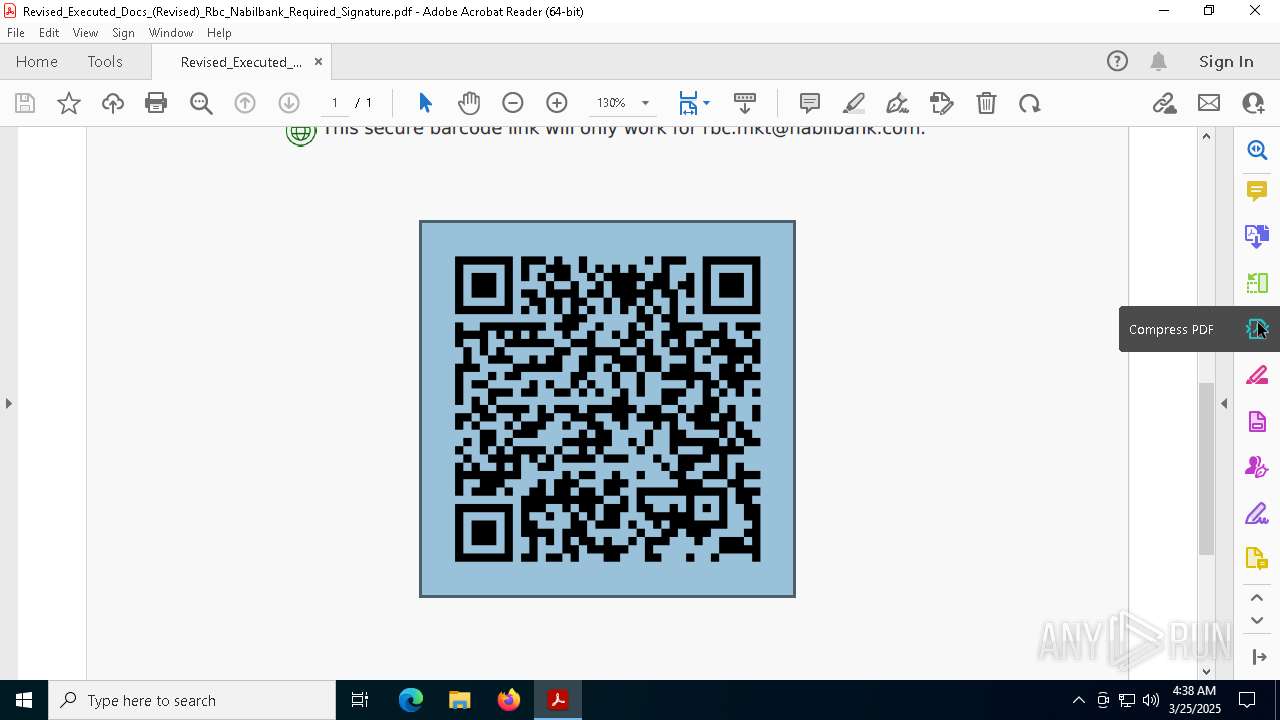Screen dimensions: 1280x720
Task: Zoom out with minus icon
Action: 513,103
